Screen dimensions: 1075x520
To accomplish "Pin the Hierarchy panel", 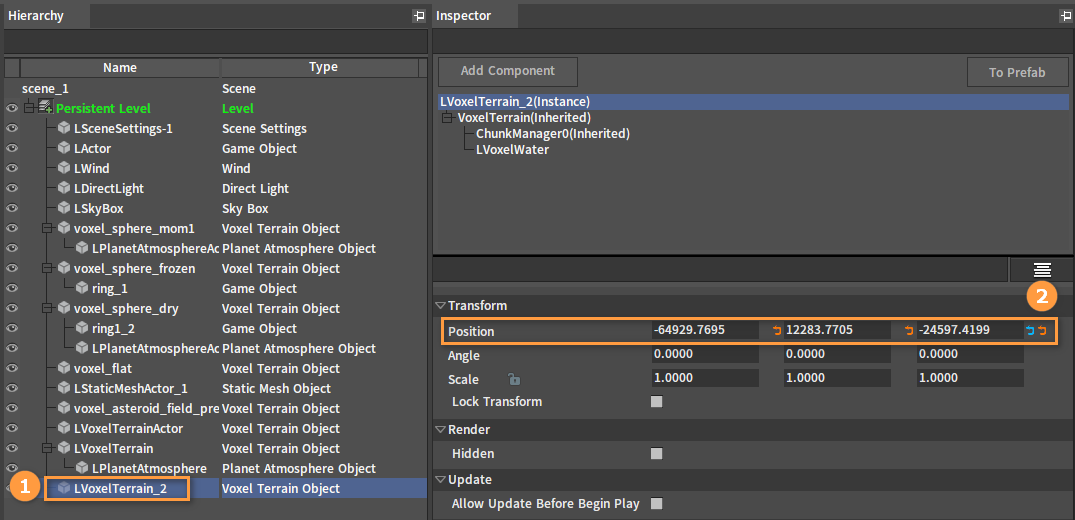I will point(419,16).
